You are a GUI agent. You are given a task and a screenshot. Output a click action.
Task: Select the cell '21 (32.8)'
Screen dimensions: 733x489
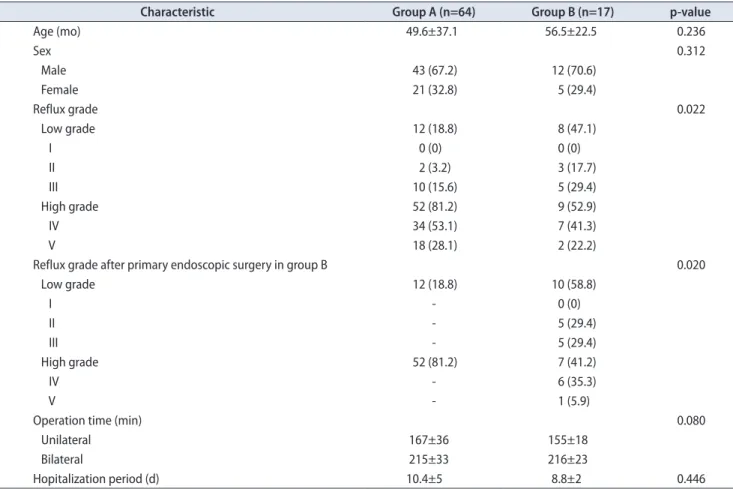434,90
